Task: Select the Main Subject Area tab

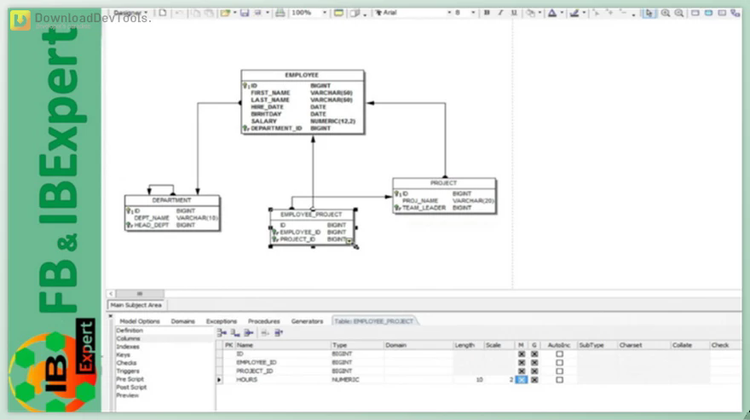Action: [136, 305]
